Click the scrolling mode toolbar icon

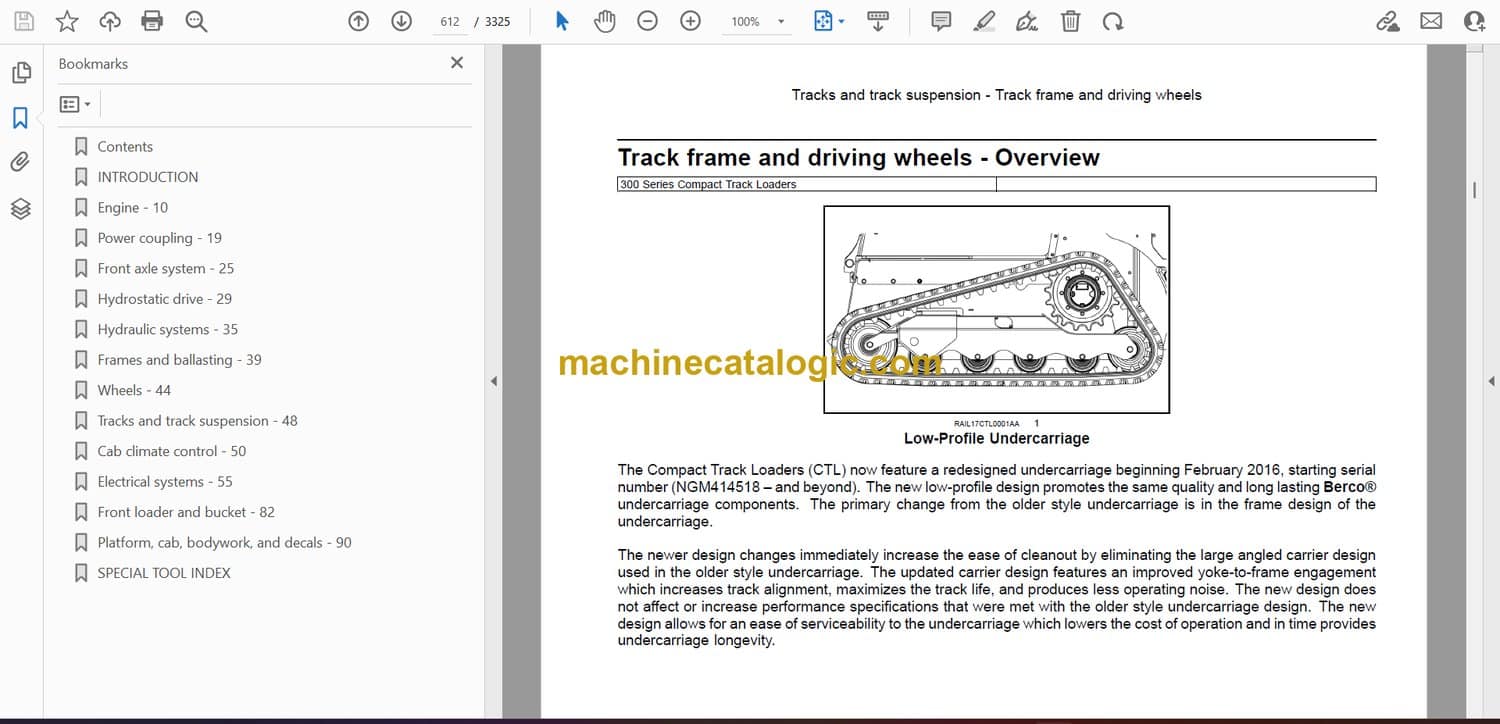878,21
